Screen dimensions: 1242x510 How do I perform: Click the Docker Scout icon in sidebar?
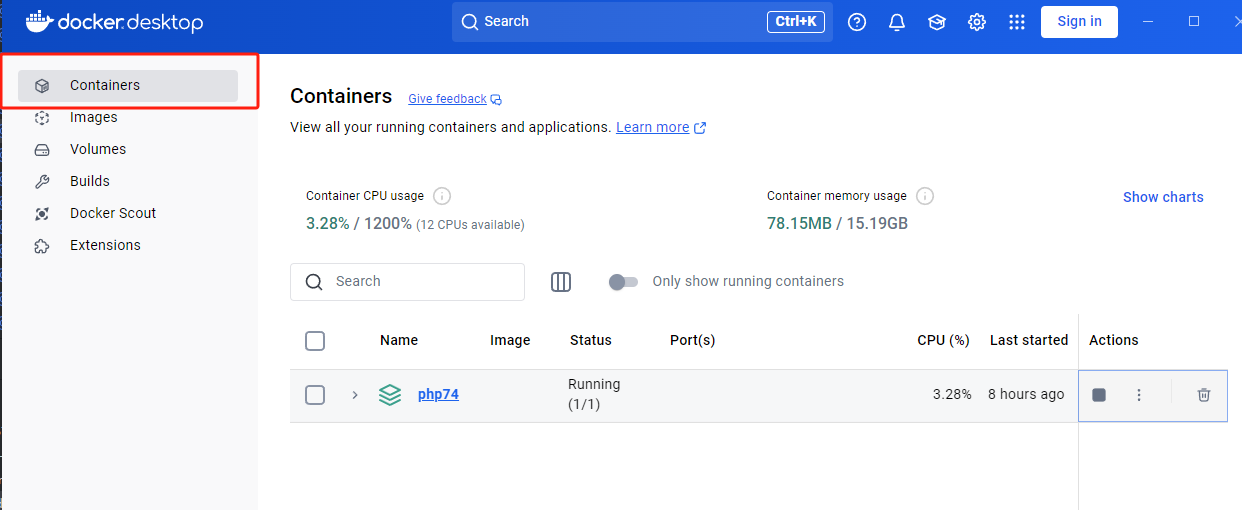tap(42, 214)
